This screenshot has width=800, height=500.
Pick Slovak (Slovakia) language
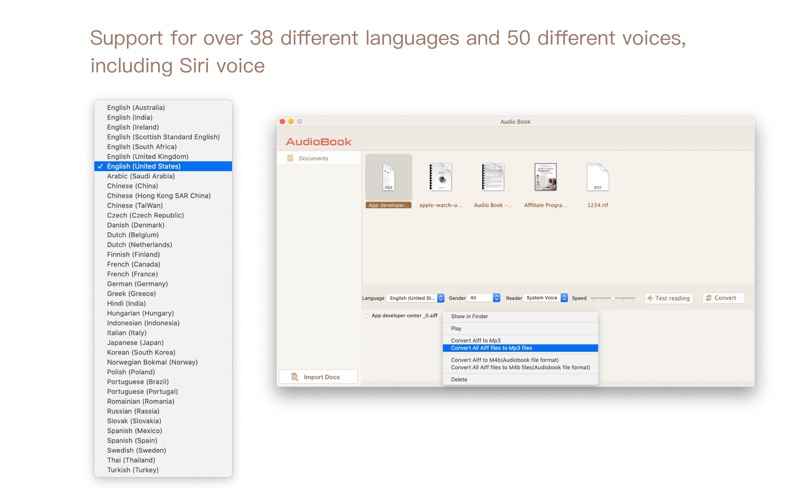click(x=163, y=421)
